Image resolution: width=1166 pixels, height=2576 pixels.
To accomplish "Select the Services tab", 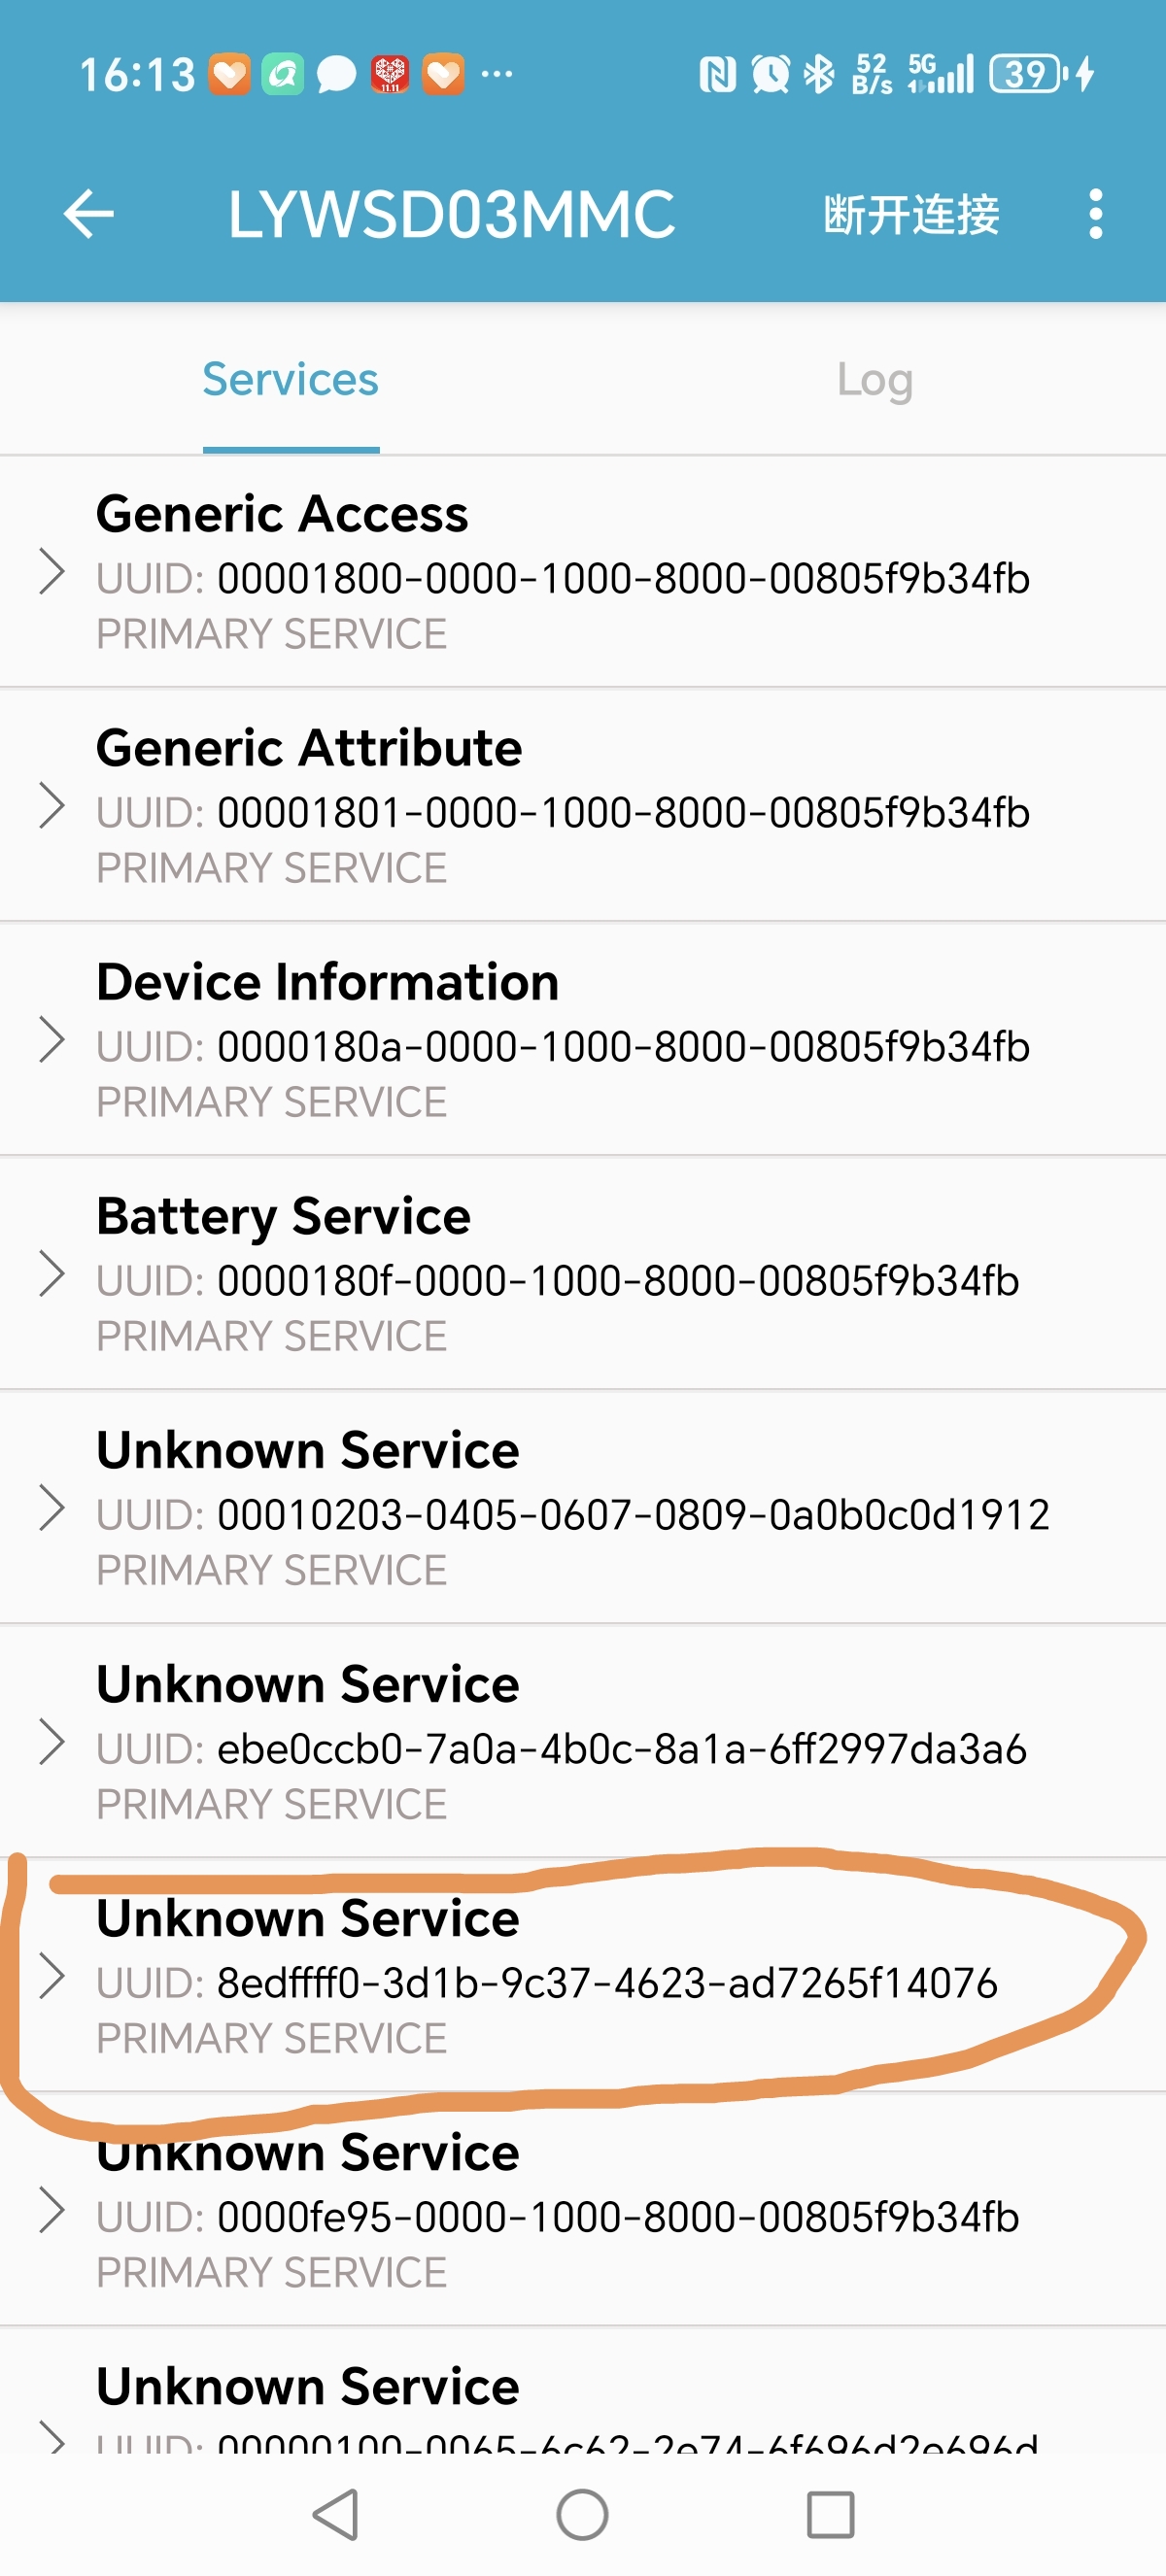I will 291,380.
